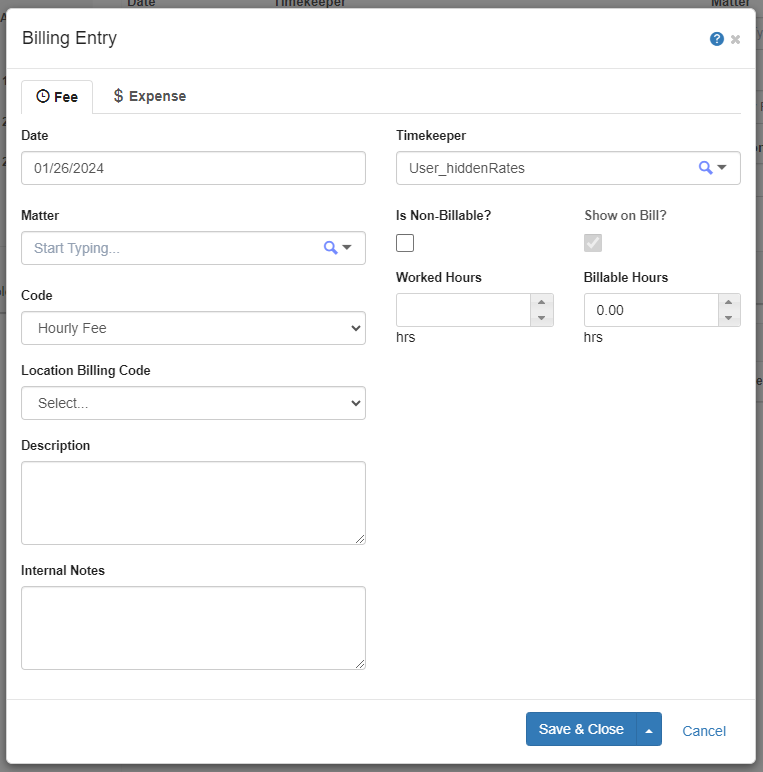Click inside the Description text area
The image size is (763, 772).
pyautogui.click(x=193, y=503)
